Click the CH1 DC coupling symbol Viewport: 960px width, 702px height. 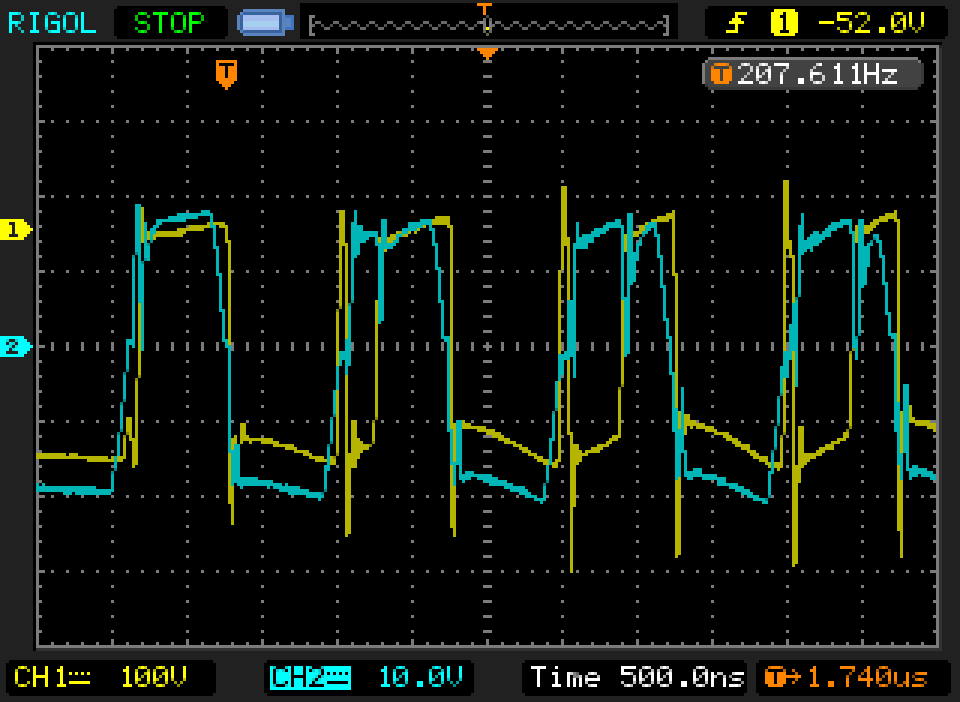coord(80,678)
